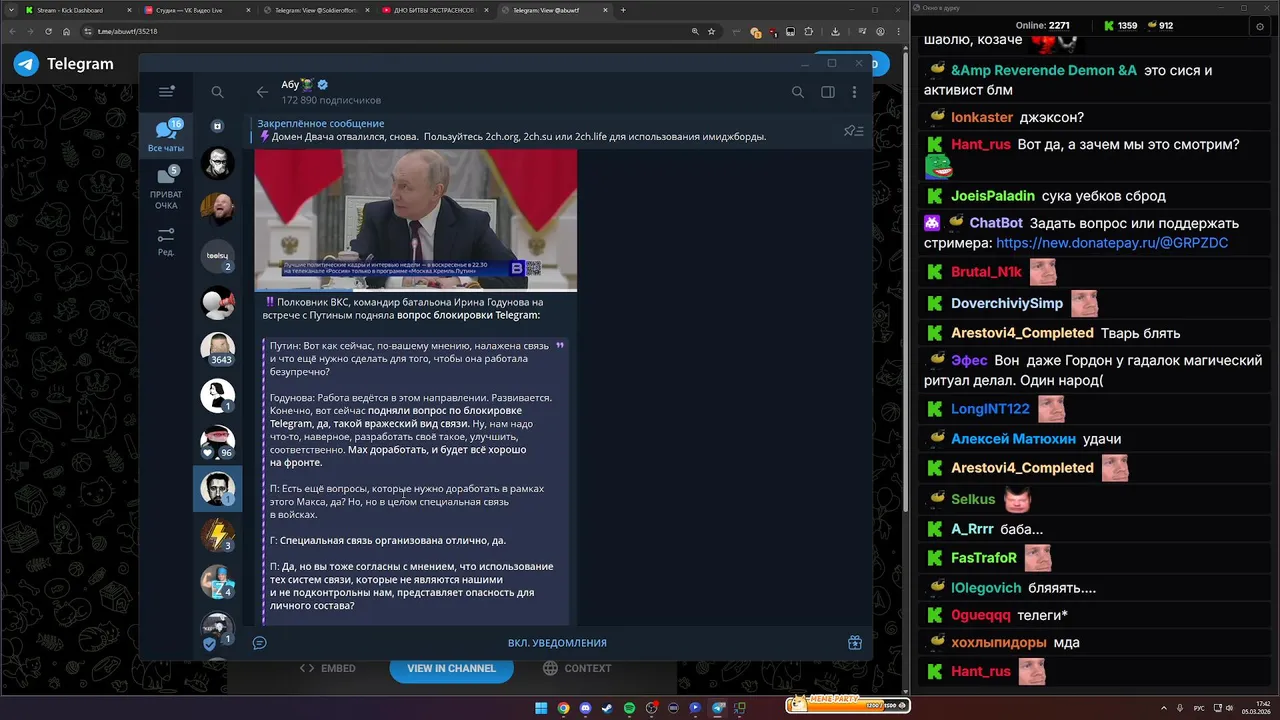Open the gift icon at bottom right

click(855, 643)
